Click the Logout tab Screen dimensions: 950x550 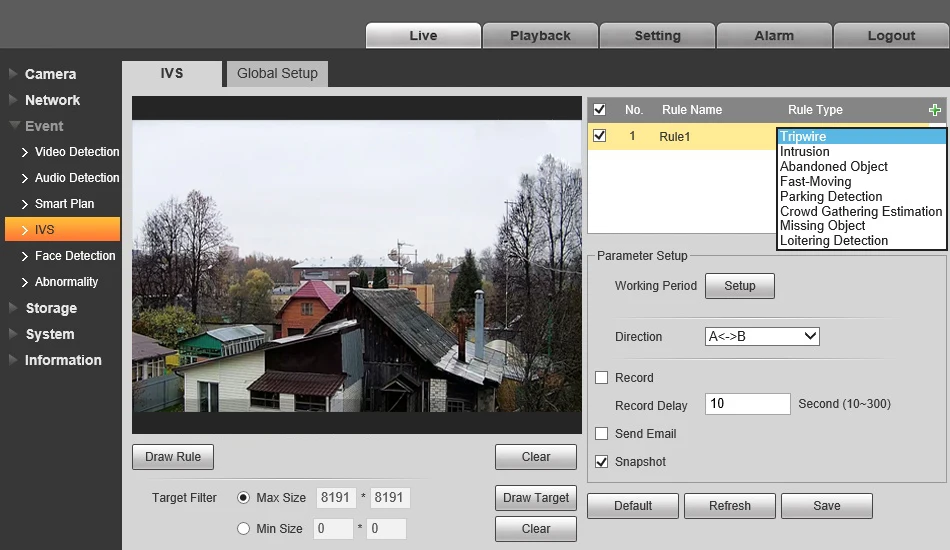891,36
